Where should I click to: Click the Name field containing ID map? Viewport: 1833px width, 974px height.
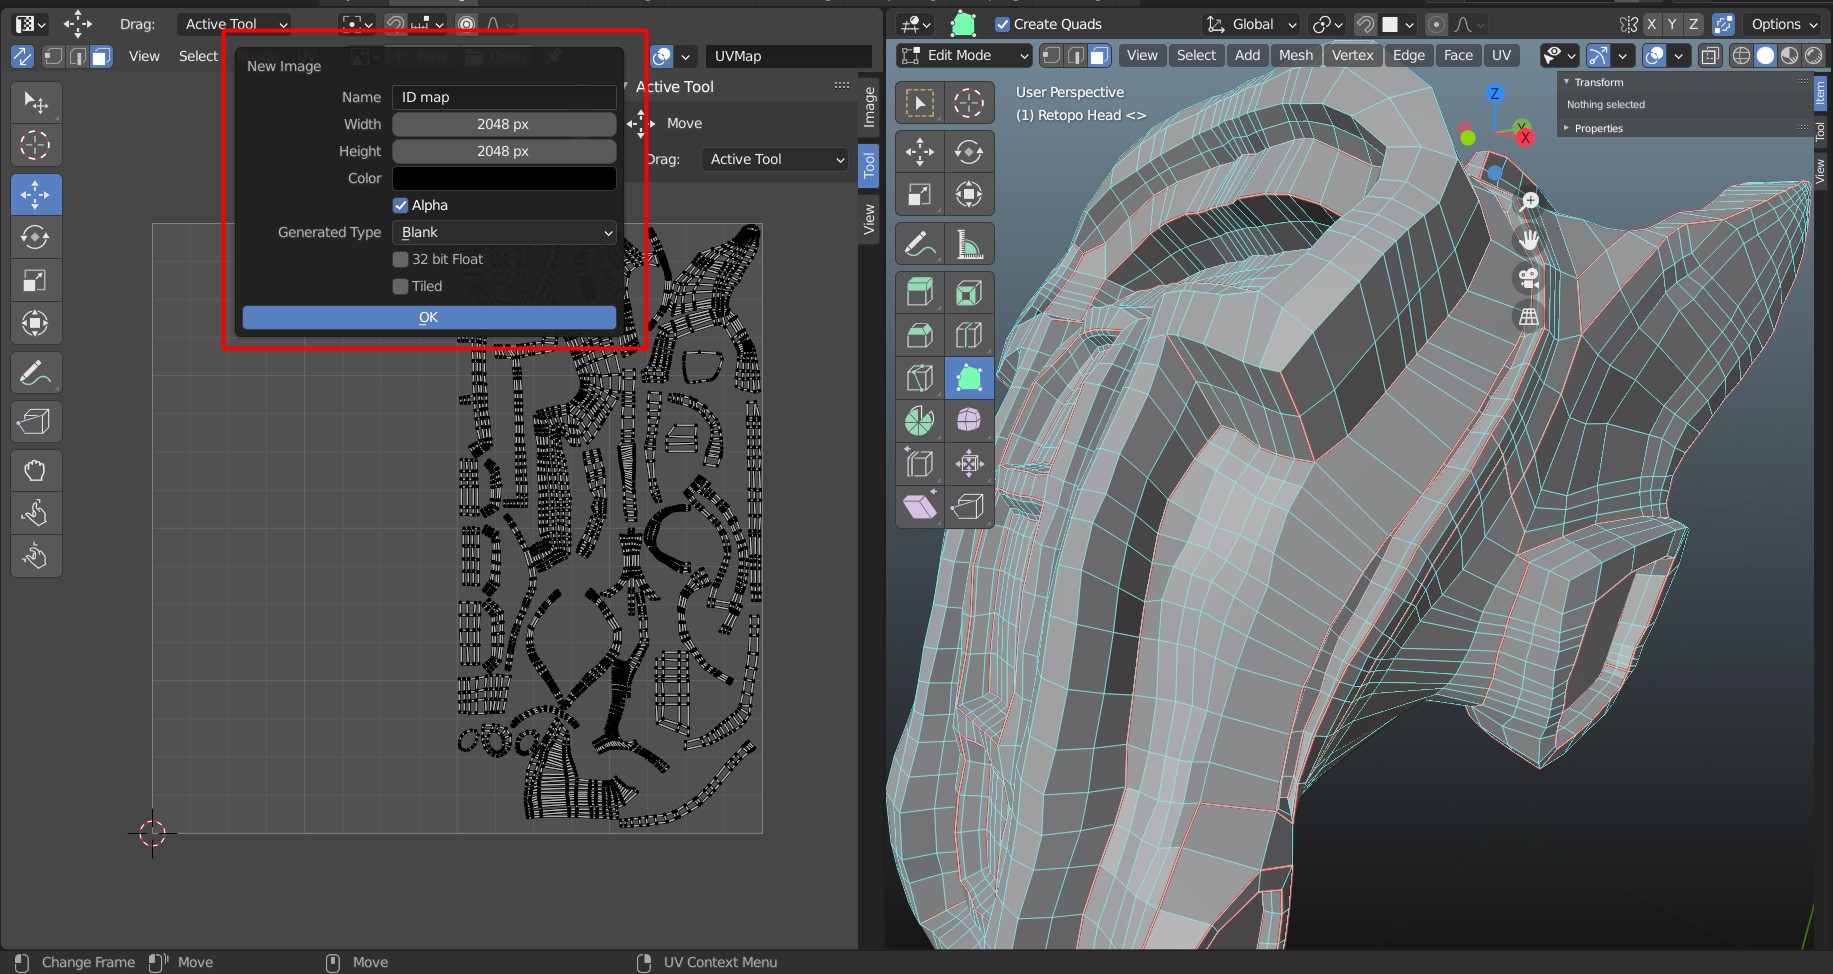(x=504, y=97)
